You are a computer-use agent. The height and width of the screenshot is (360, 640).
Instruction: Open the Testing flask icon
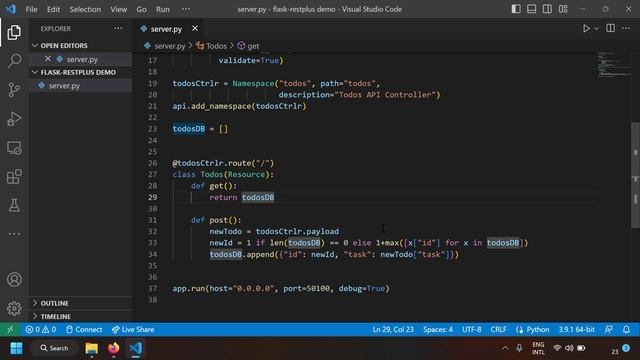tap(14, 205)
